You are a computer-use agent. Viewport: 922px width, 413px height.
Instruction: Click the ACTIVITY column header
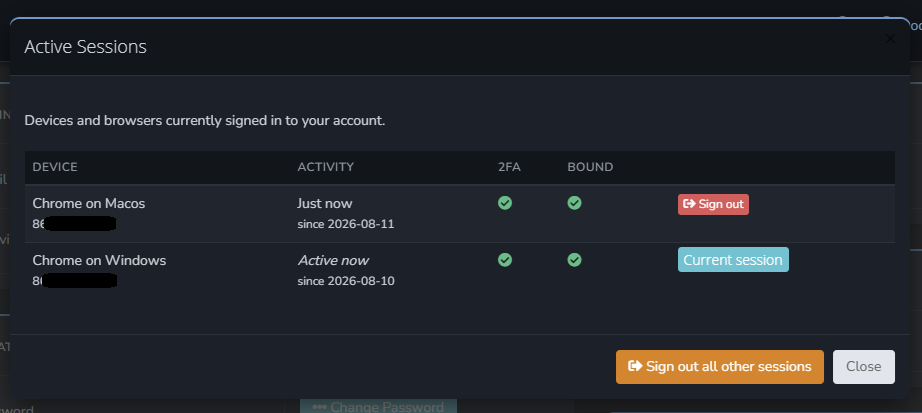[x=326, y=167]
